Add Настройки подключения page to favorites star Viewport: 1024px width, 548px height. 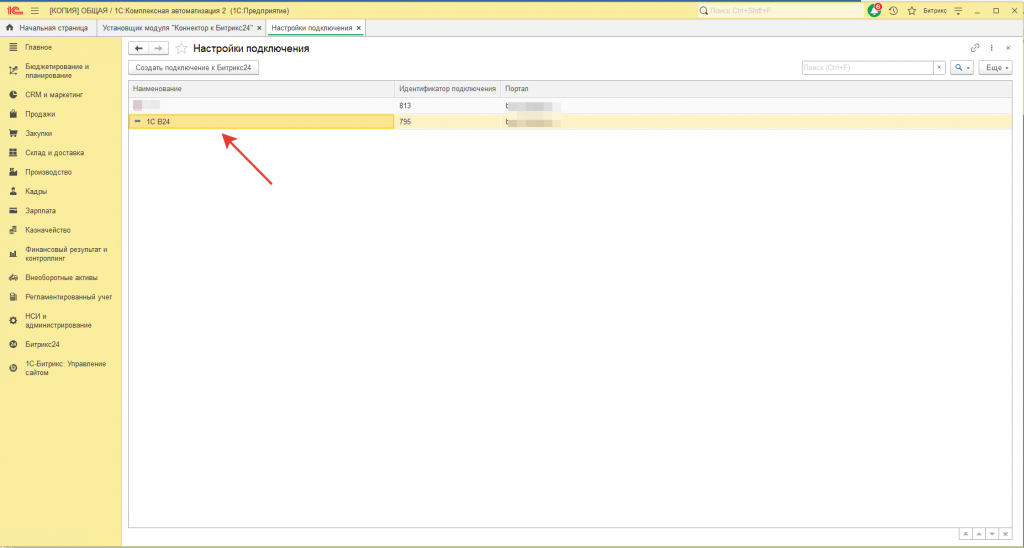181,48
